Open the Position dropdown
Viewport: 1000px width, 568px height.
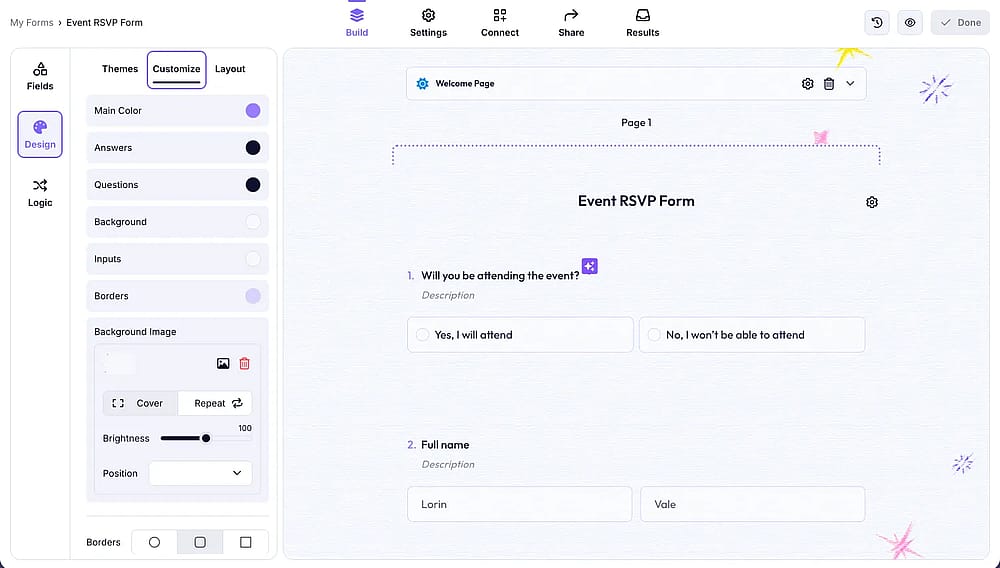pos(200,473)
